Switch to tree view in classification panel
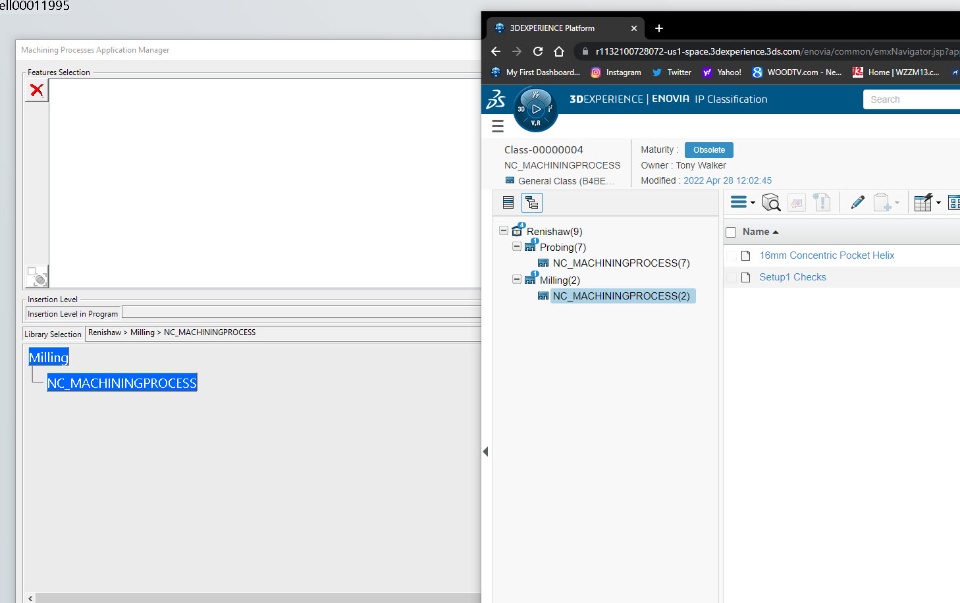 click(x=531, y=203)
